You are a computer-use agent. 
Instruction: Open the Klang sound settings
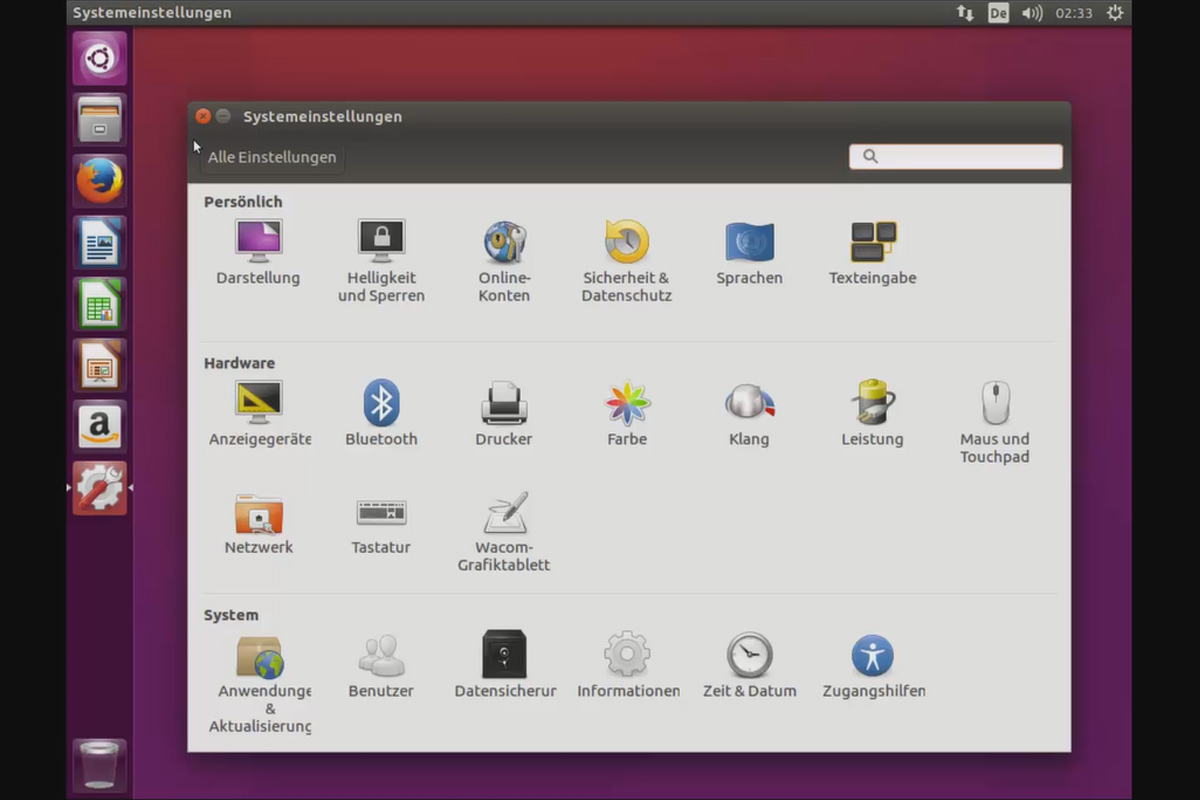pyautogui.click(x=750, y=403)
